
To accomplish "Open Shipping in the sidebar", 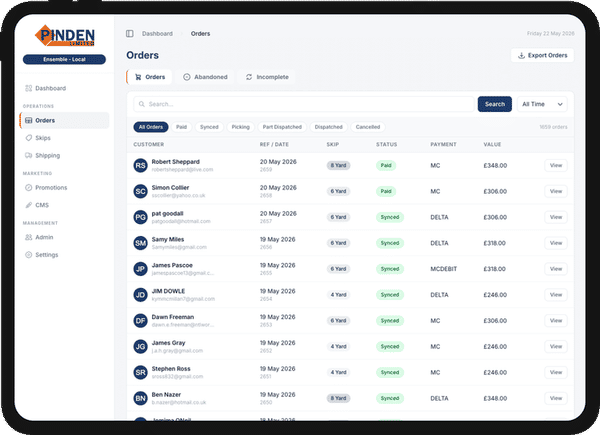I will point(64,155).
